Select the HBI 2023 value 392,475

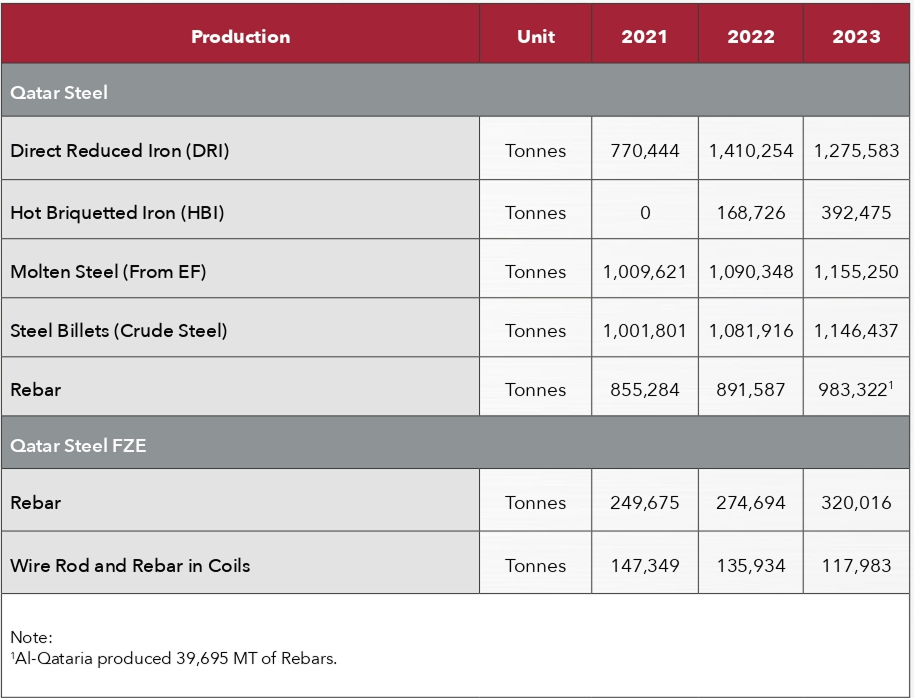click(856, 213)
